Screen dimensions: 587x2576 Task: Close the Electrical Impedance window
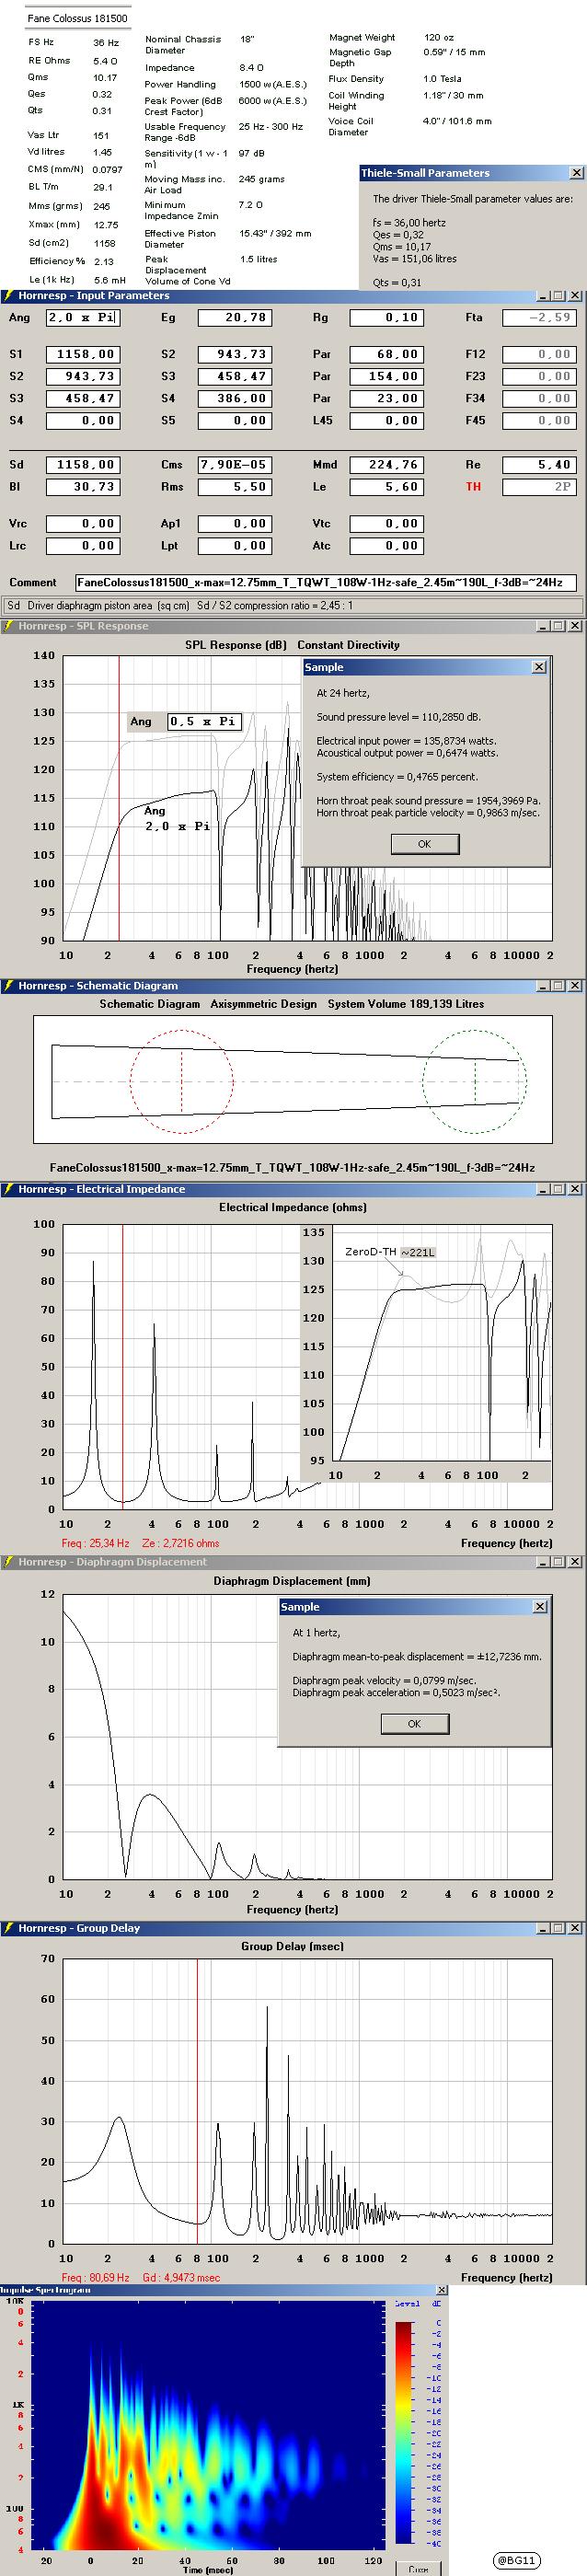575,1189
